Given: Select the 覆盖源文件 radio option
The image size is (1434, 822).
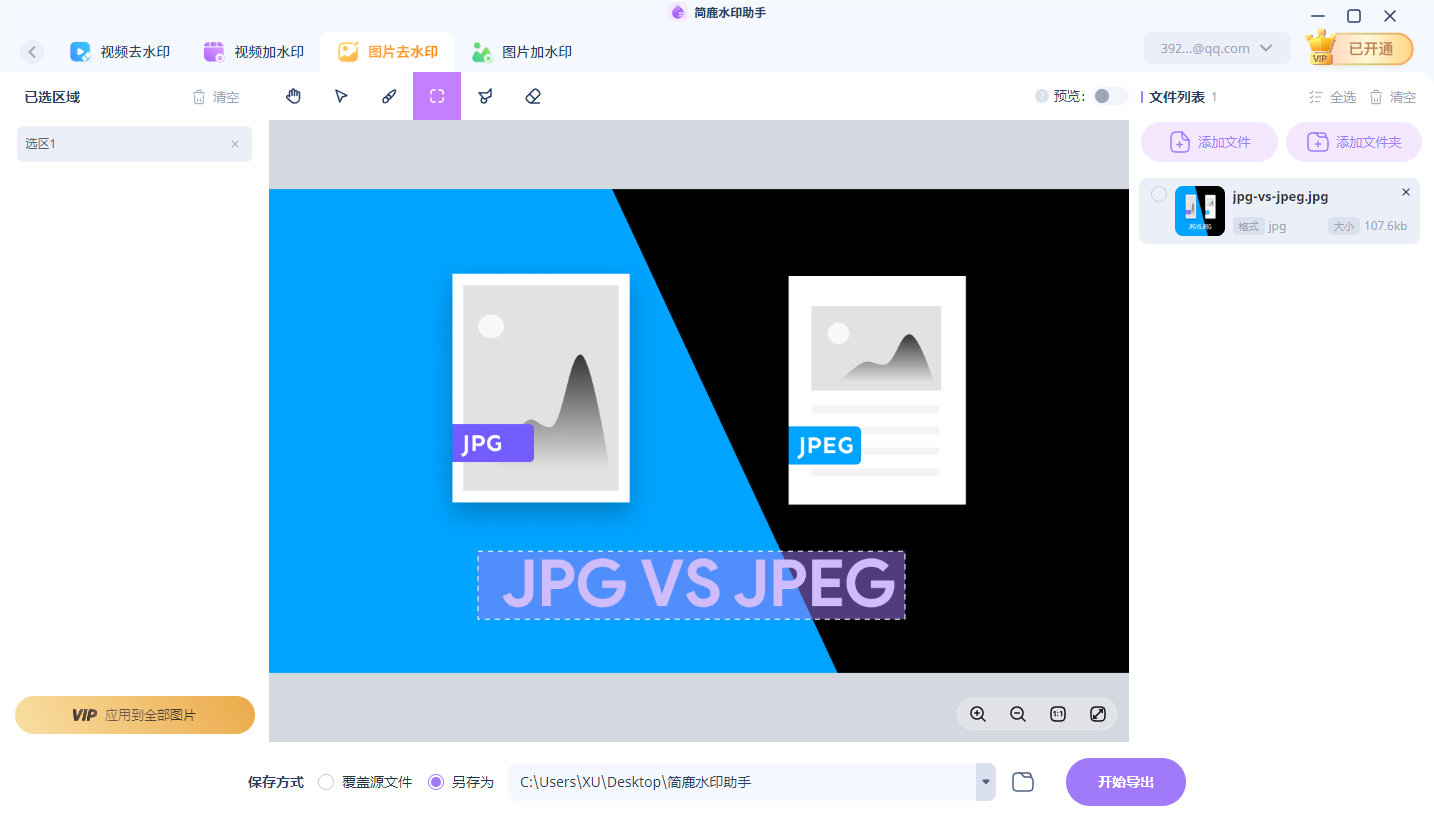Looking at the screenshot, I should 325,782.
